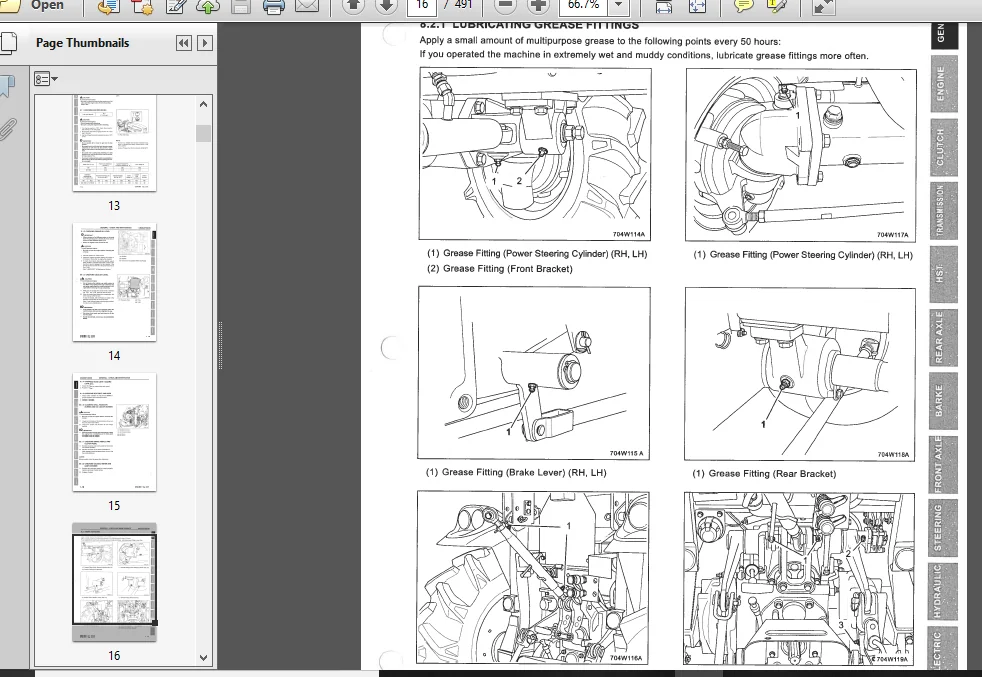Go to next page down arrow

tap(386, 6)
